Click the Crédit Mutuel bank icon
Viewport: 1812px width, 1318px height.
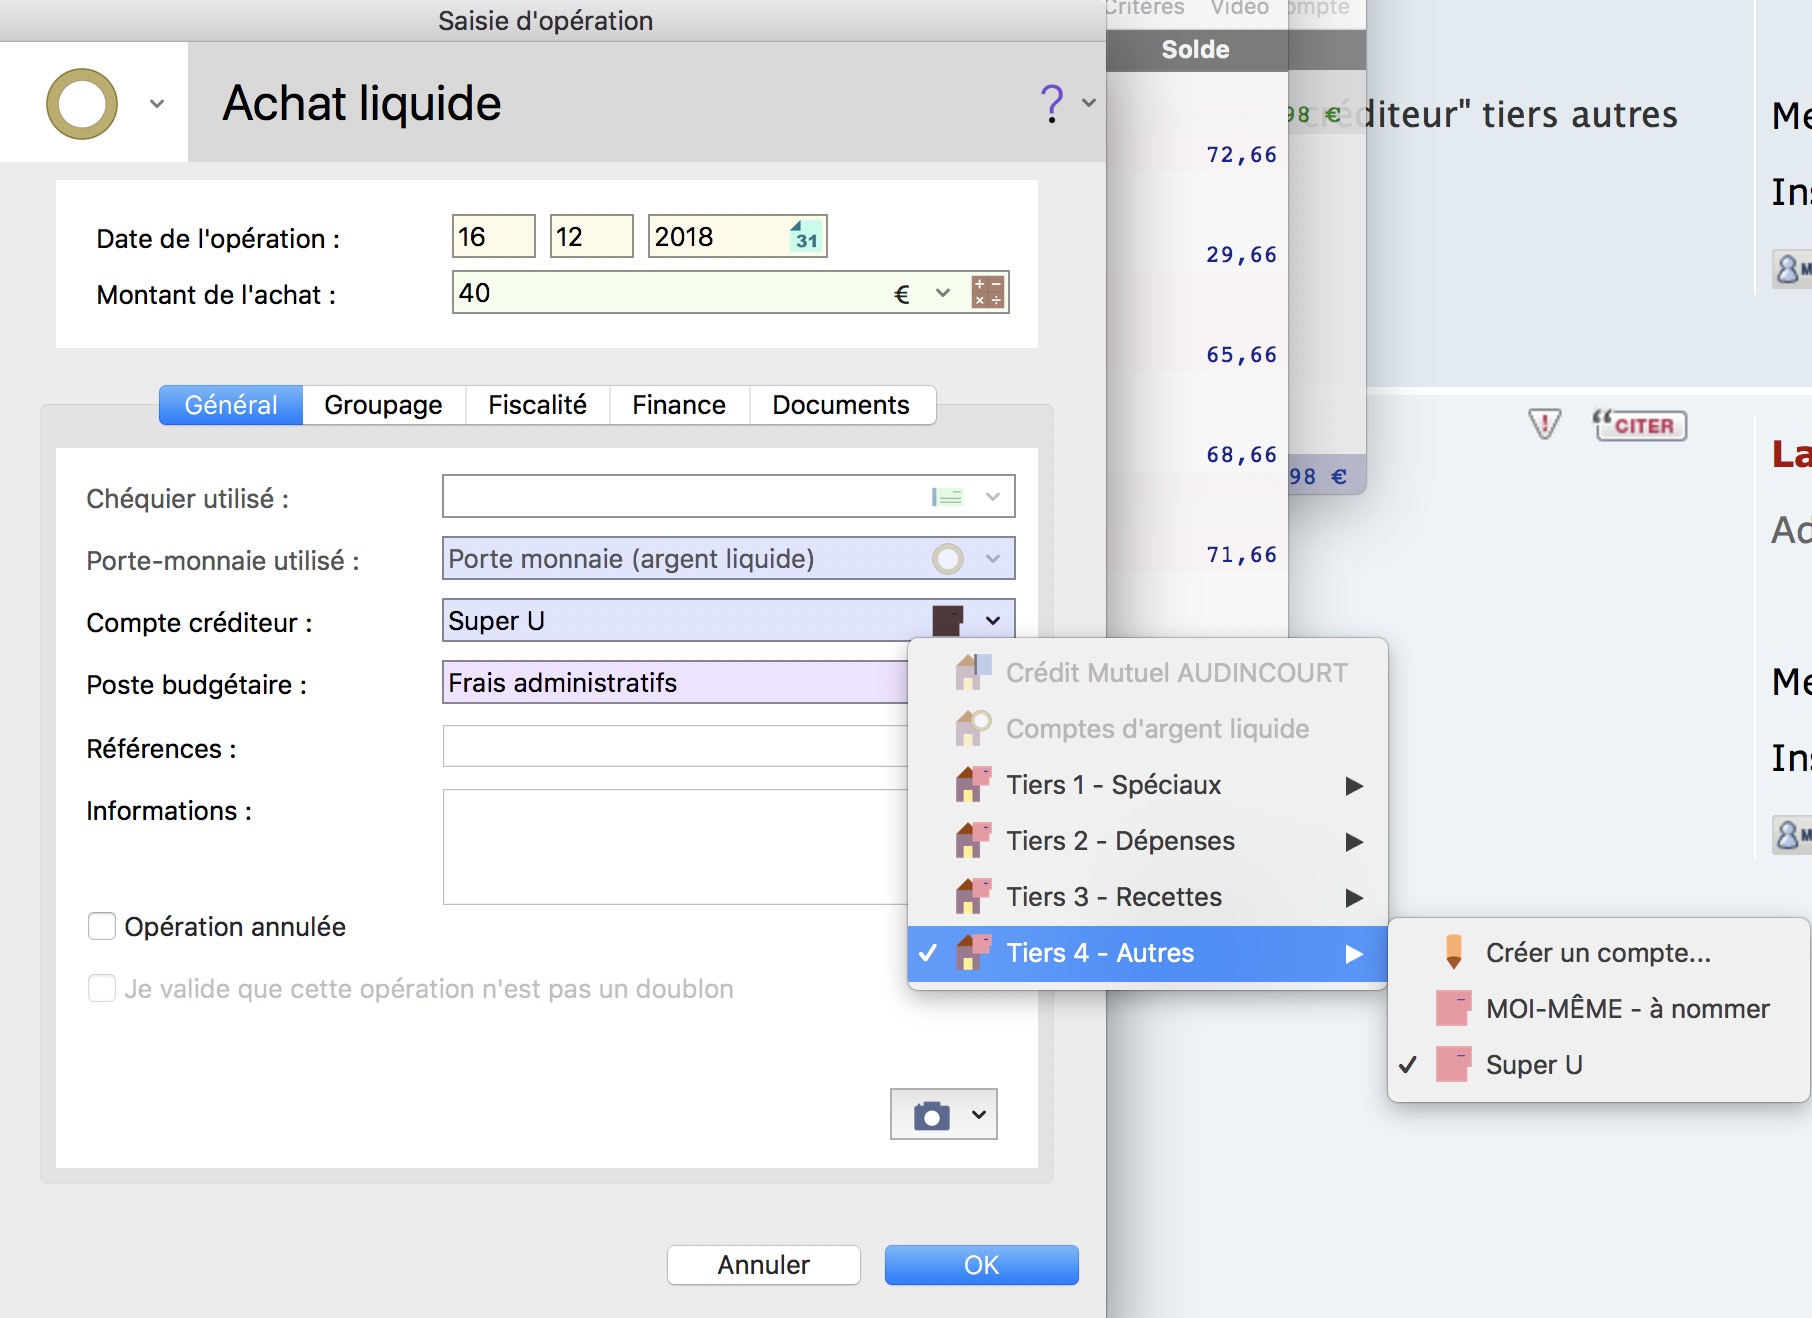pos(973,673)
